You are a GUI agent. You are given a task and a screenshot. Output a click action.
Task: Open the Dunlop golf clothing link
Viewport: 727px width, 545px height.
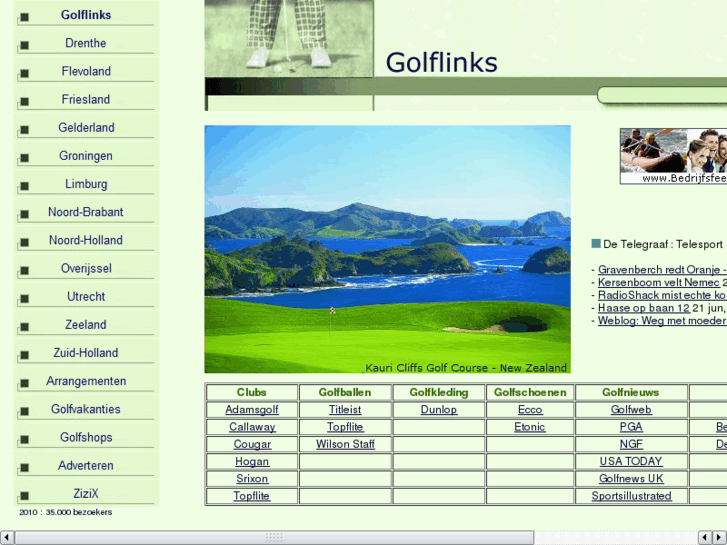coord(439,410)
